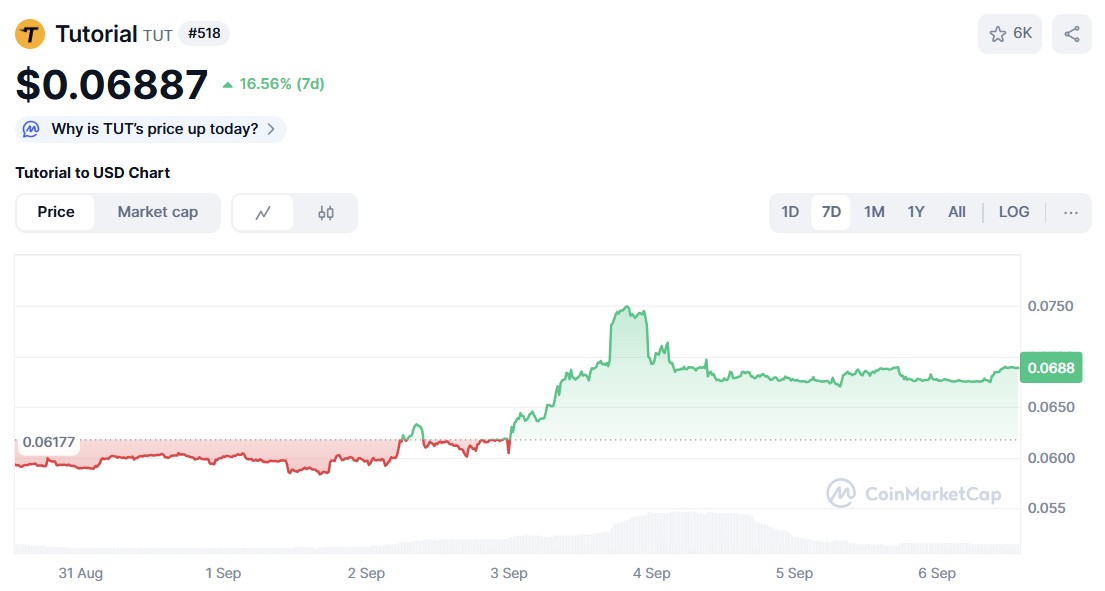Set chart range to 1Y
Screen dimensions: 1105x591
[x=915, y=212]
